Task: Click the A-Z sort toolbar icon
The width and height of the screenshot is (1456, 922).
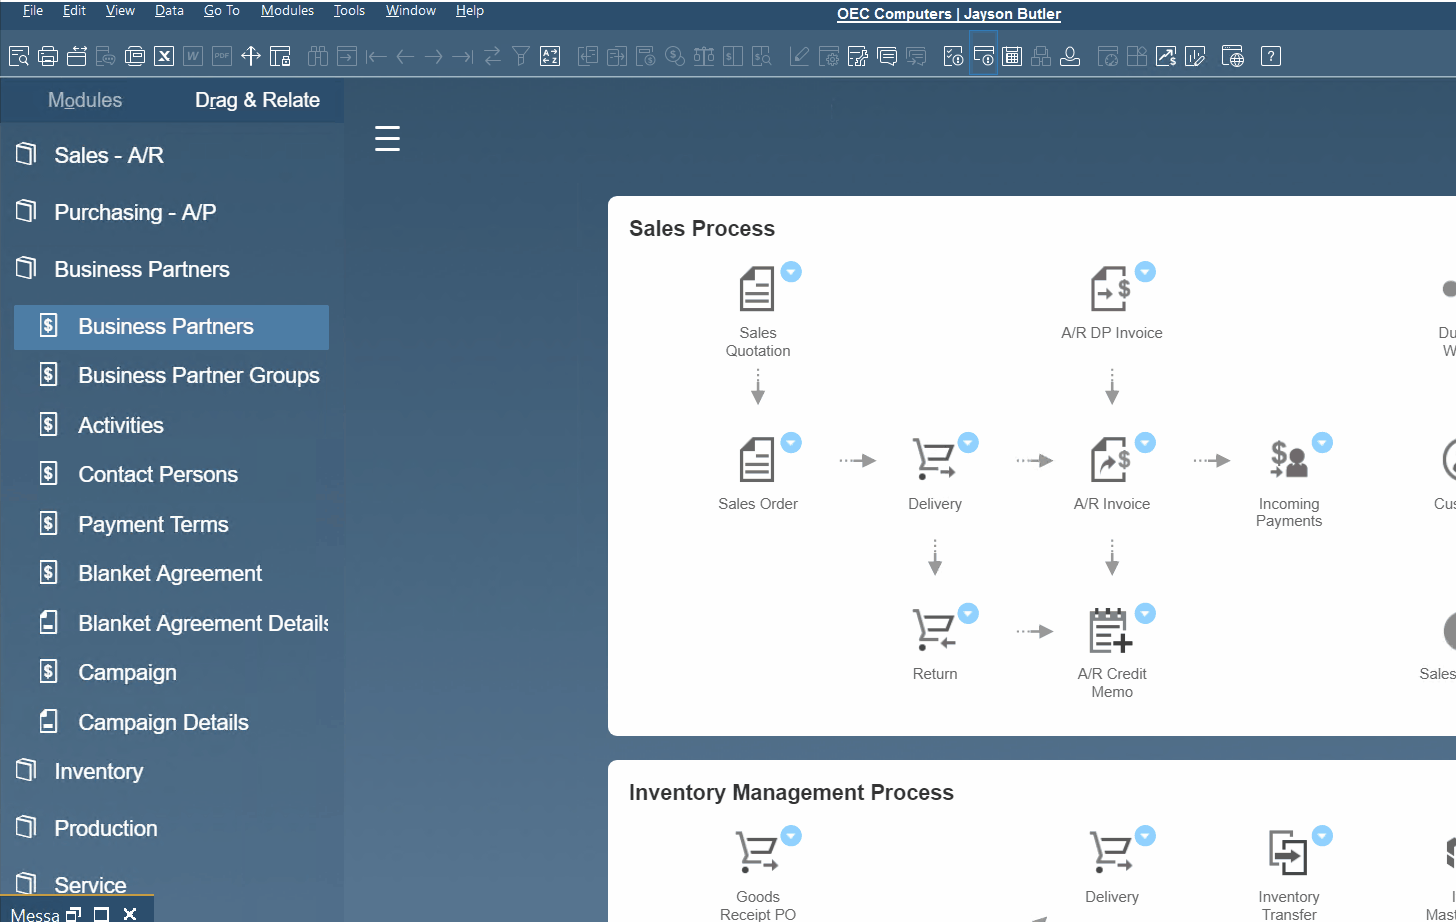Action: (x=550, y=57)
